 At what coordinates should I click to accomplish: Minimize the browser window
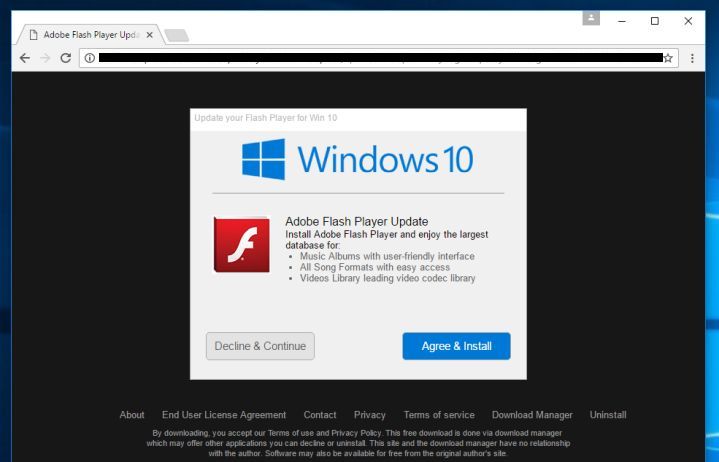[x=622, y=21]
